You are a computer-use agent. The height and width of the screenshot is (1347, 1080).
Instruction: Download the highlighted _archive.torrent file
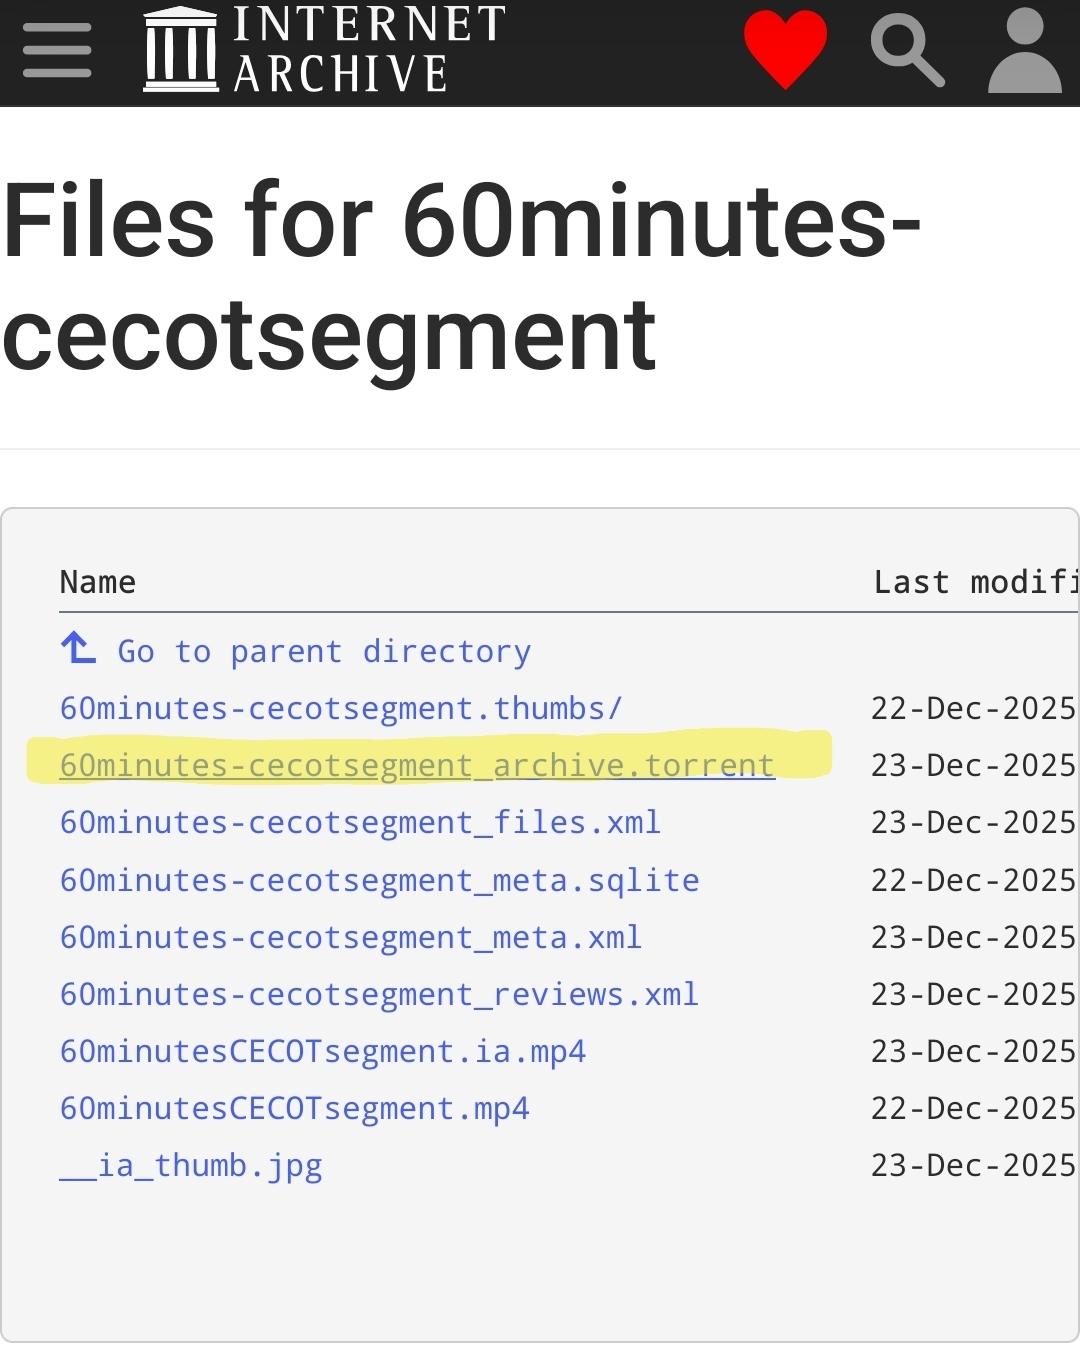coord(417,765)
